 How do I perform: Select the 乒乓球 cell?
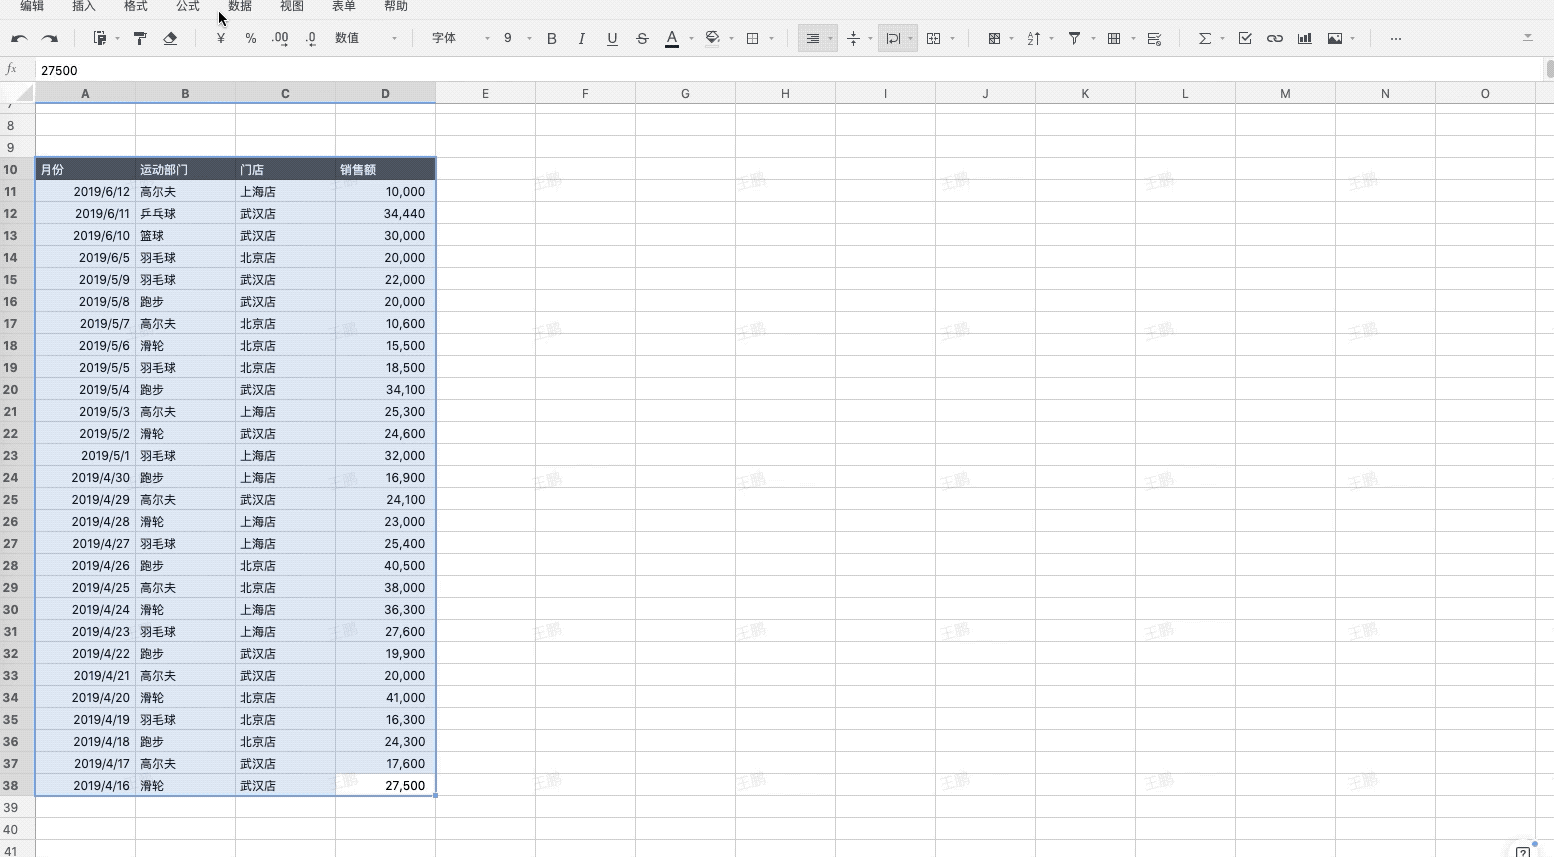click(x=185, y=213)
